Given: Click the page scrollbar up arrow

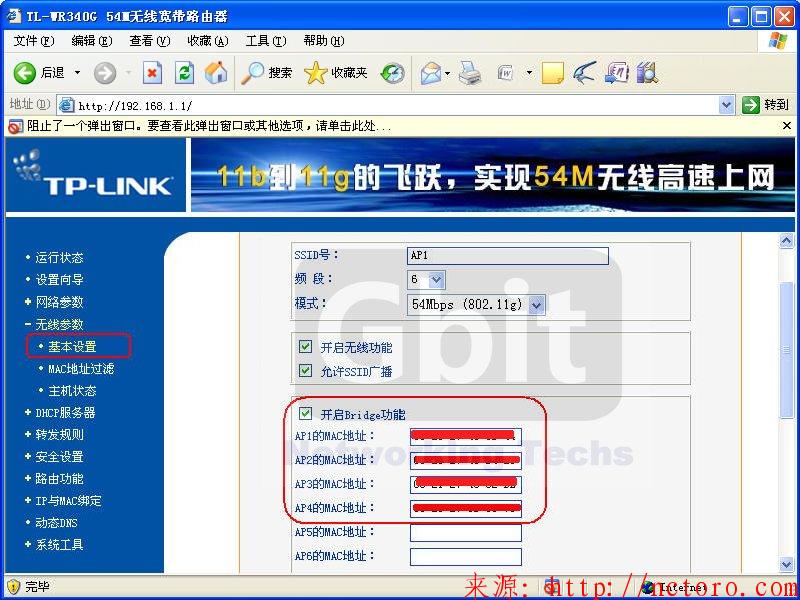Looking at the screenshot, I should 786,241.
